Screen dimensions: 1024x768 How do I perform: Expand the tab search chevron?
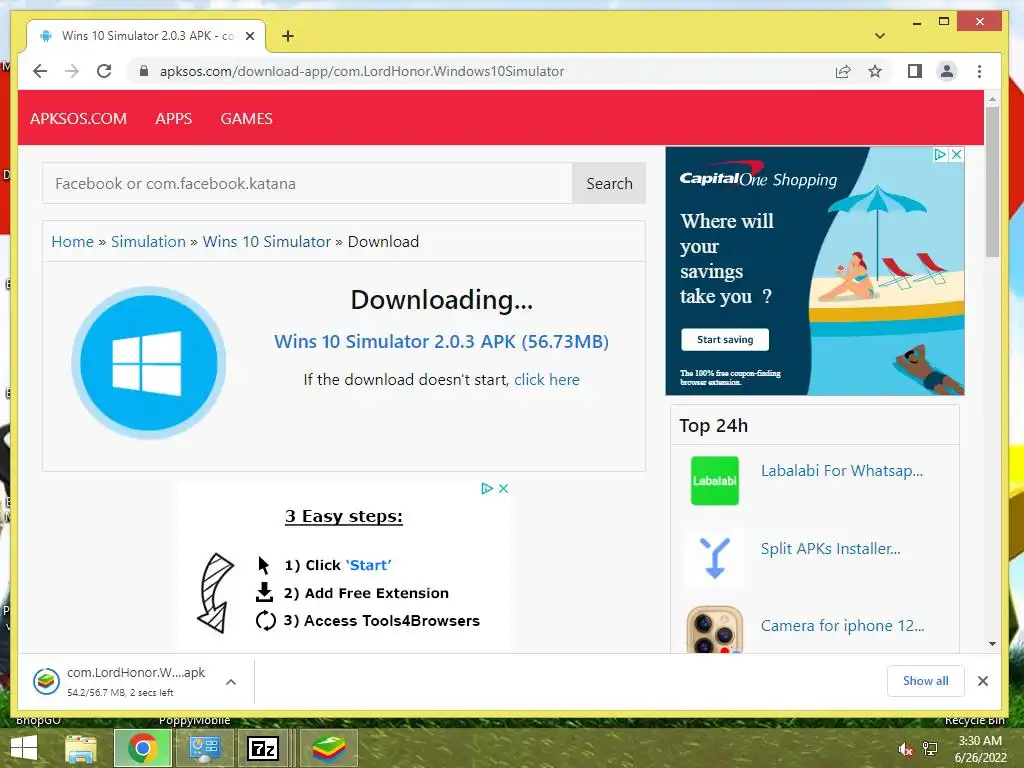tap(880, 36)
